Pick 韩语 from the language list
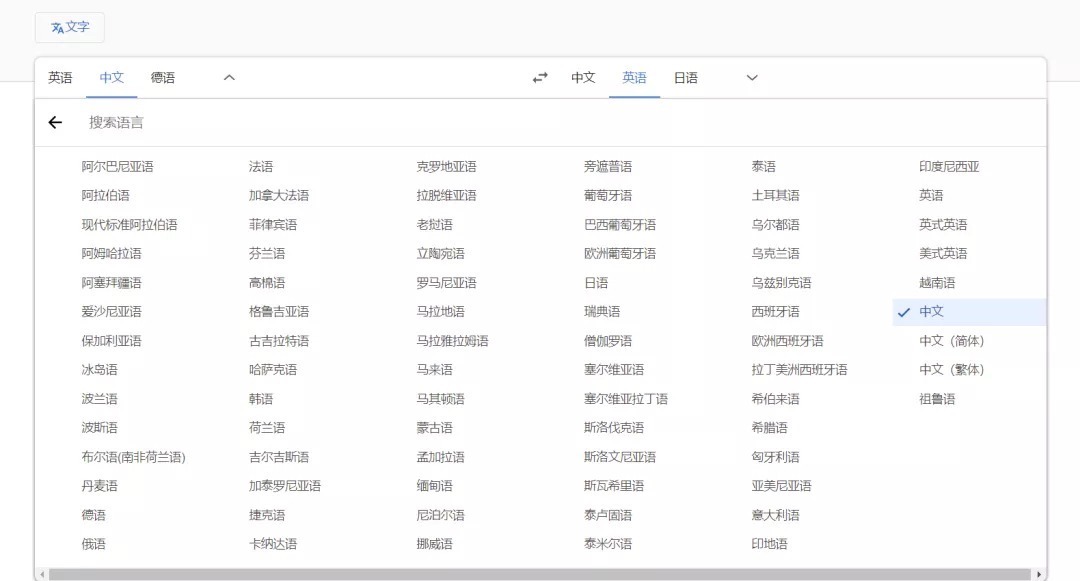Image resolution: width=1080 pixels, height=581 pixels. pos(261,399)
